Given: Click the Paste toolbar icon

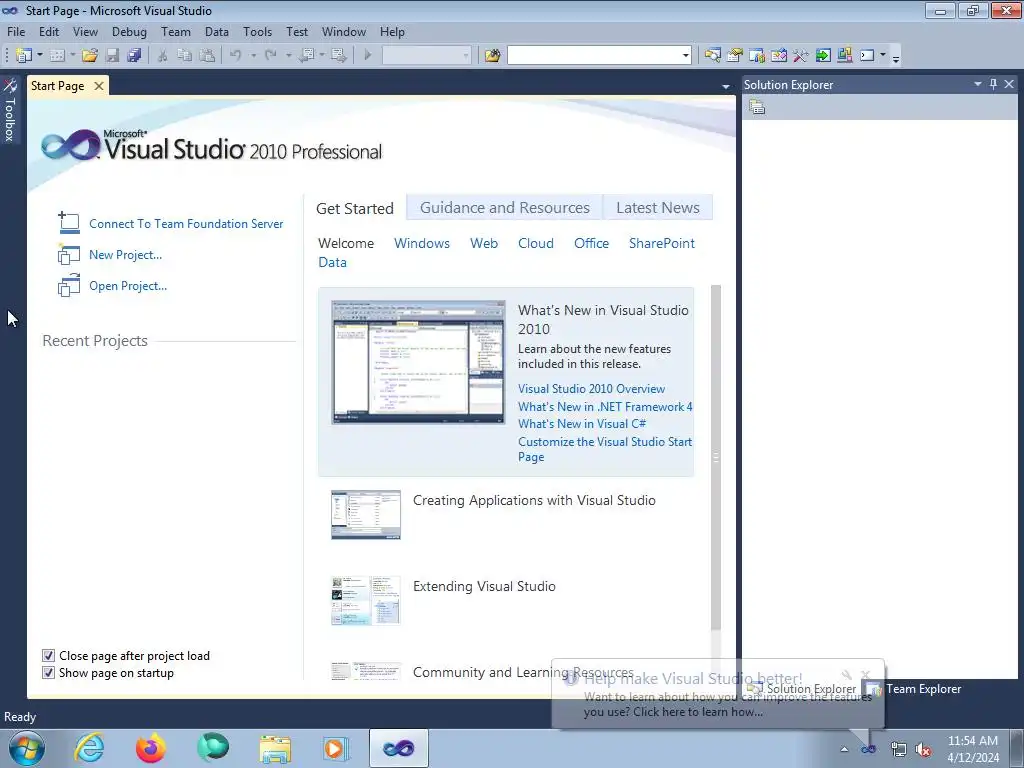Looking at the screenshot, I should [207, 56].
